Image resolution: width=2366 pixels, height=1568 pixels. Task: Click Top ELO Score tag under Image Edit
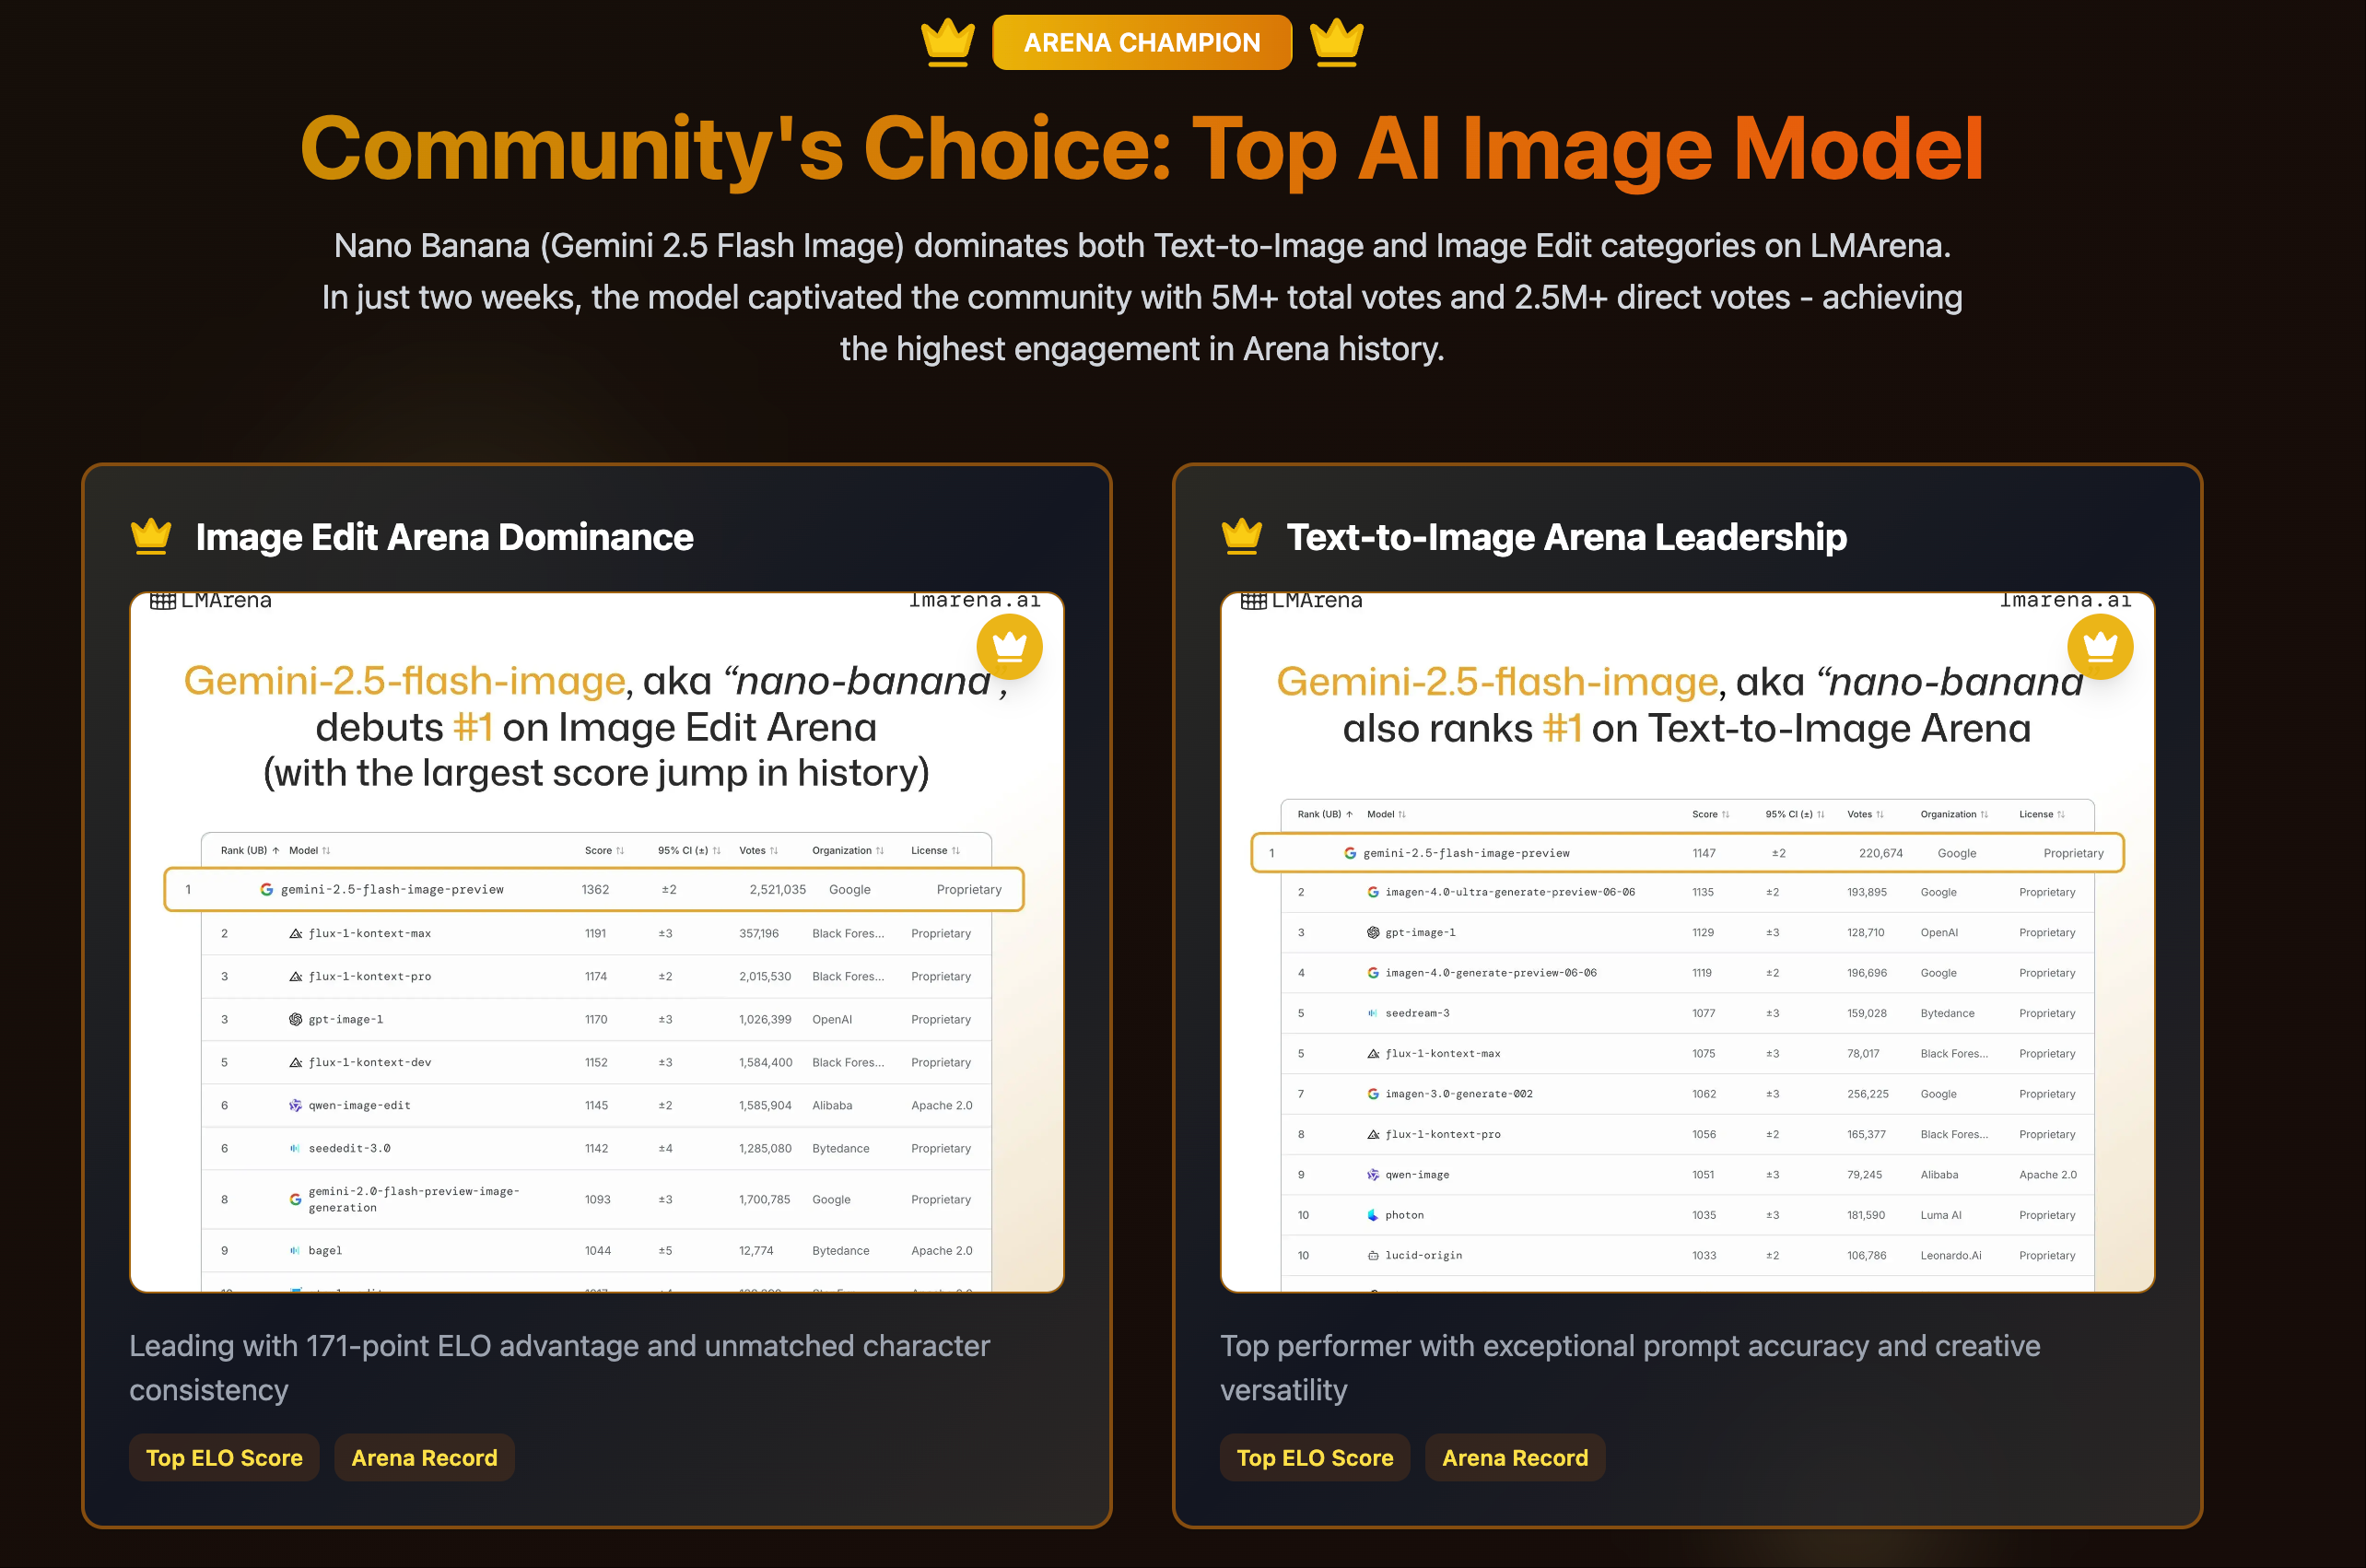coord(224,1457)
